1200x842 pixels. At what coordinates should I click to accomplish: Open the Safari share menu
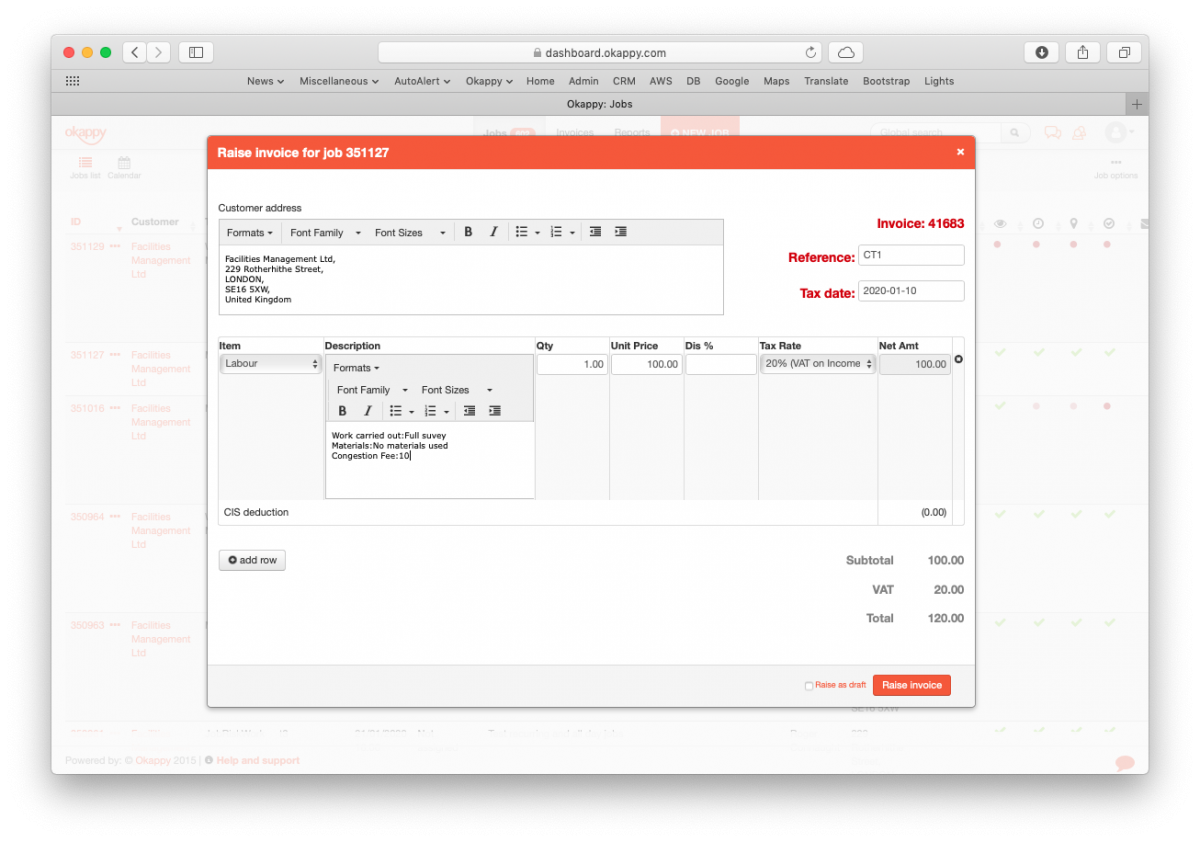1083,52
